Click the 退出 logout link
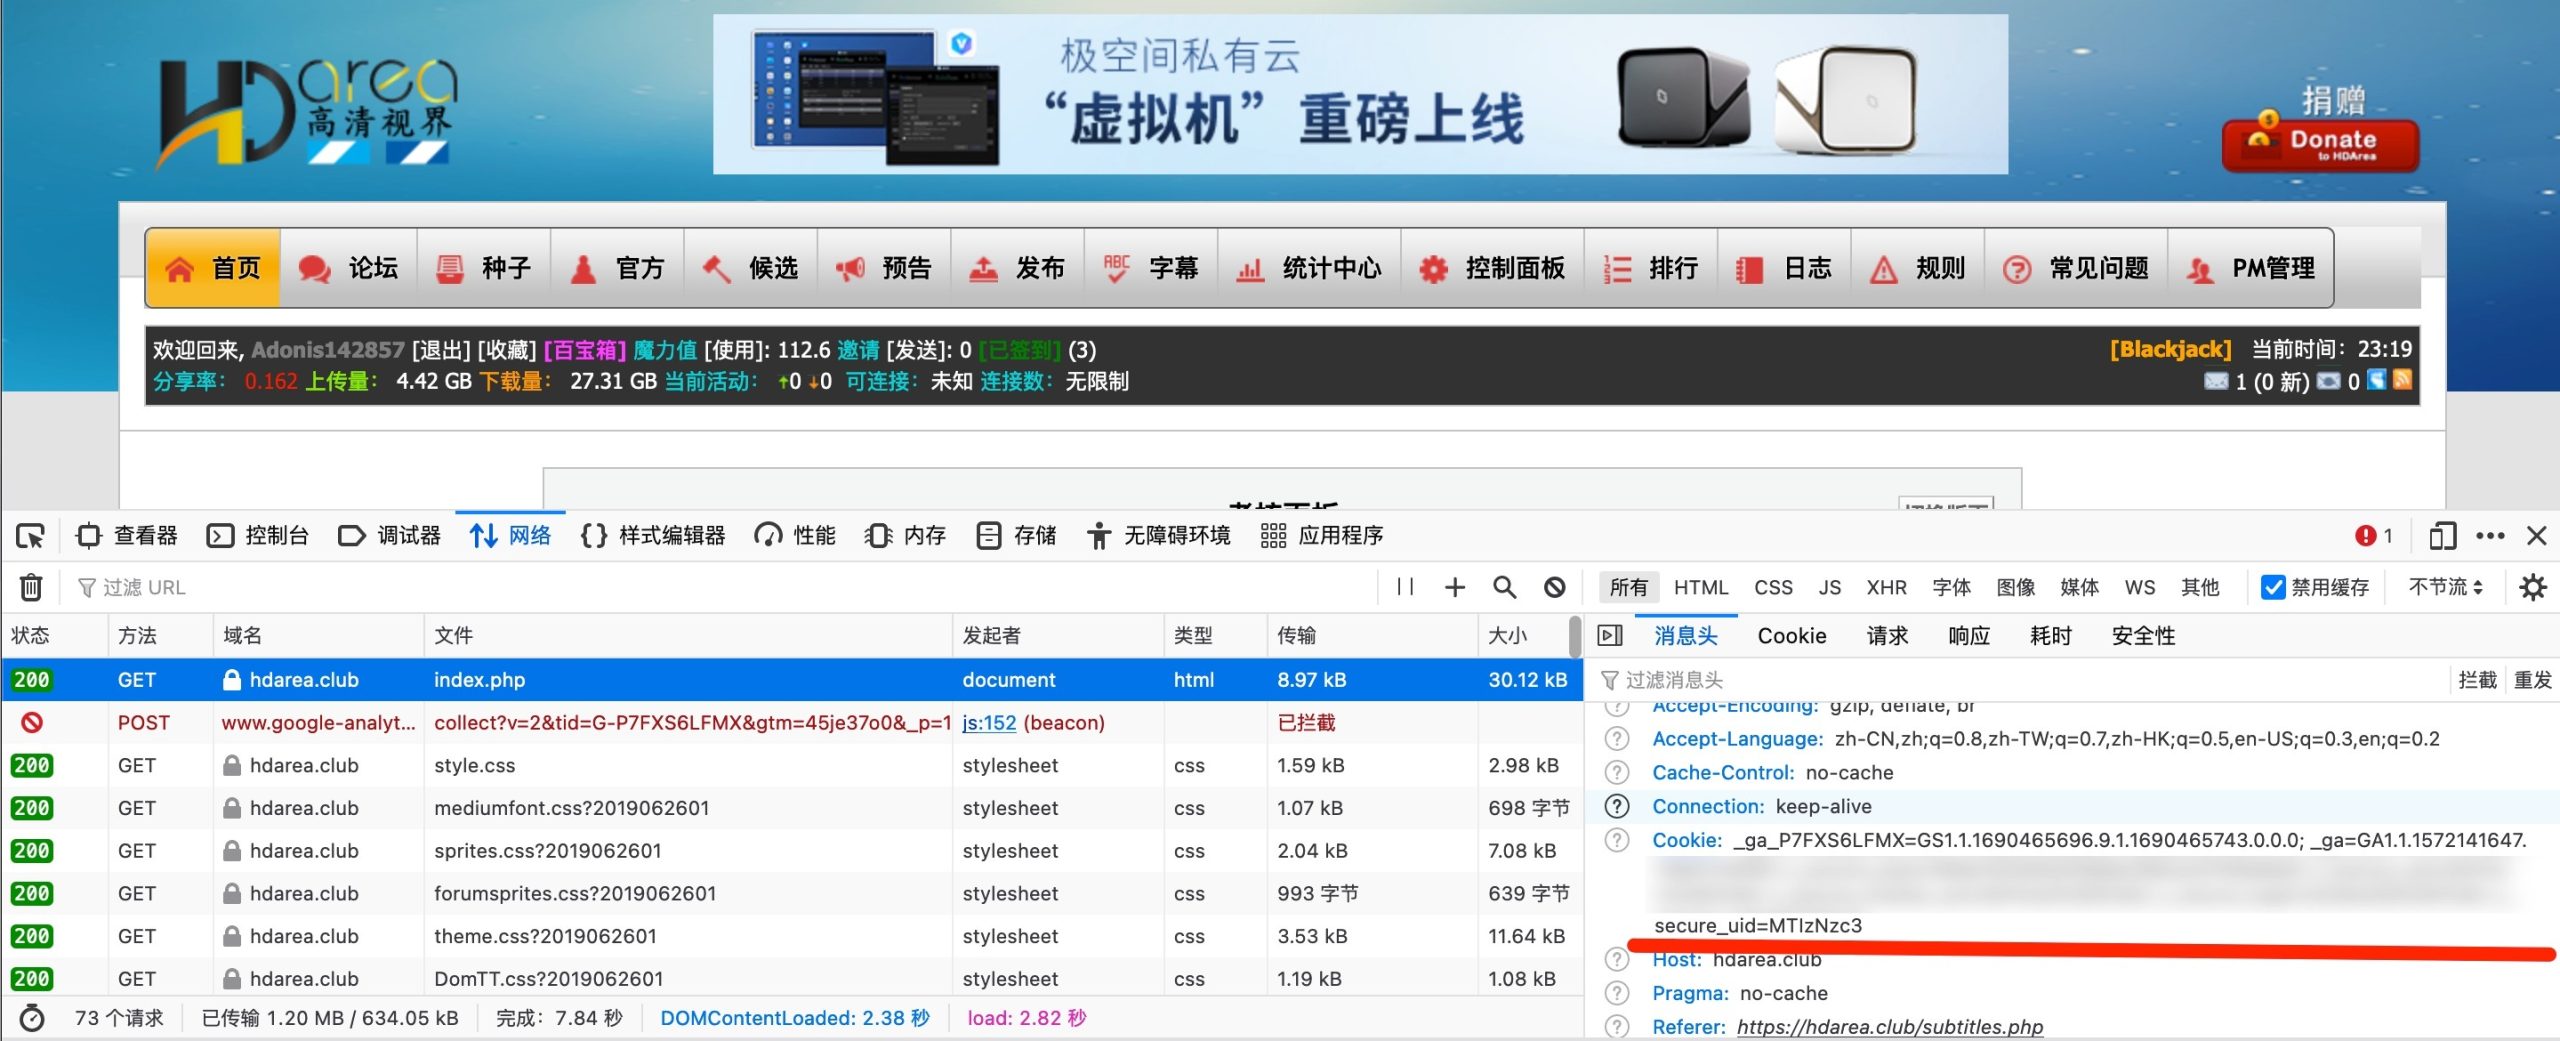 coord(441,350)
